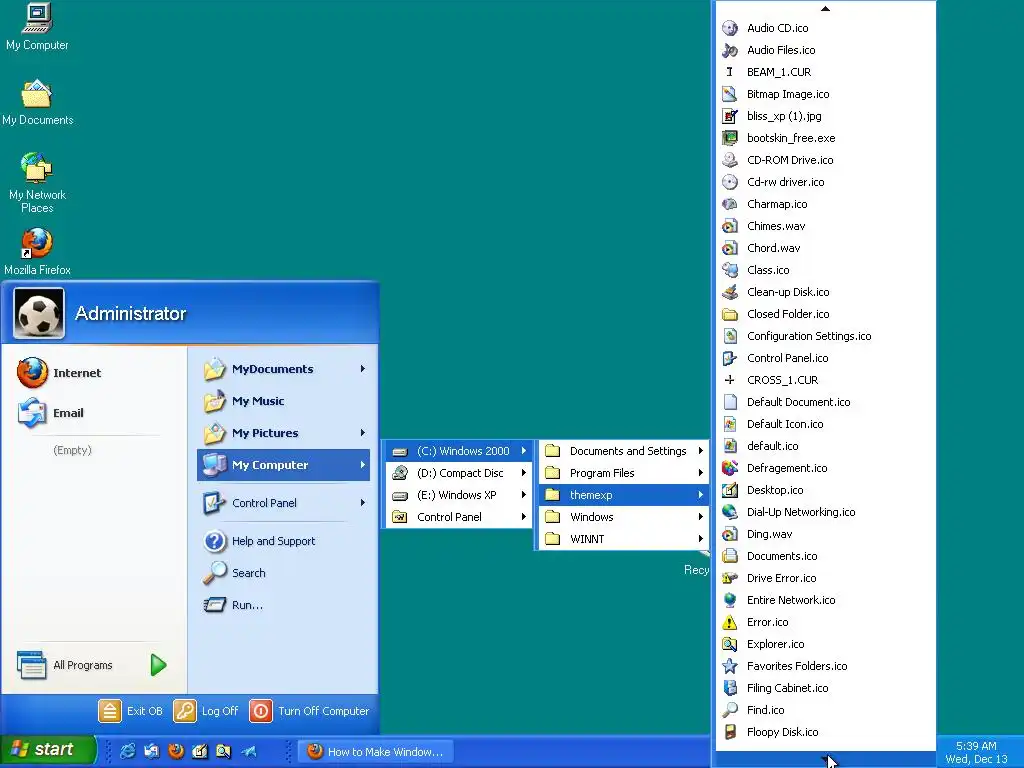
Task: Select Entire Network.ico globe icon
Action: [729, 600]
